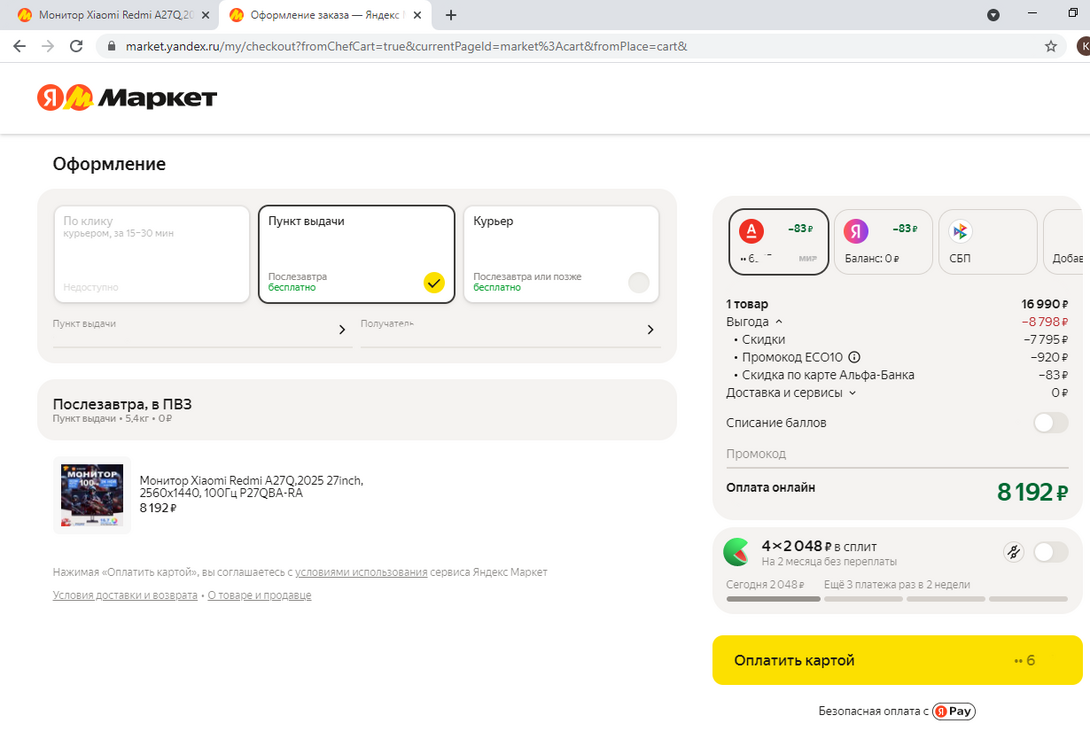The height and width of the screenshot is (731, 1090).
Task: Close the Оформление заказа tab
Action: (417, 15)
